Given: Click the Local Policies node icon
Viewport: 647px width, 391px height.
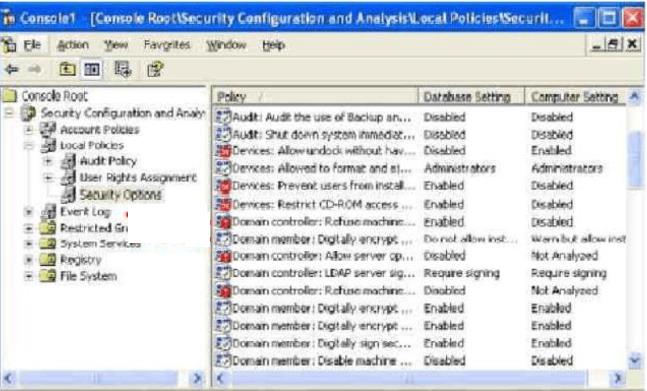Looking at the screenshot, I should 48,145.
